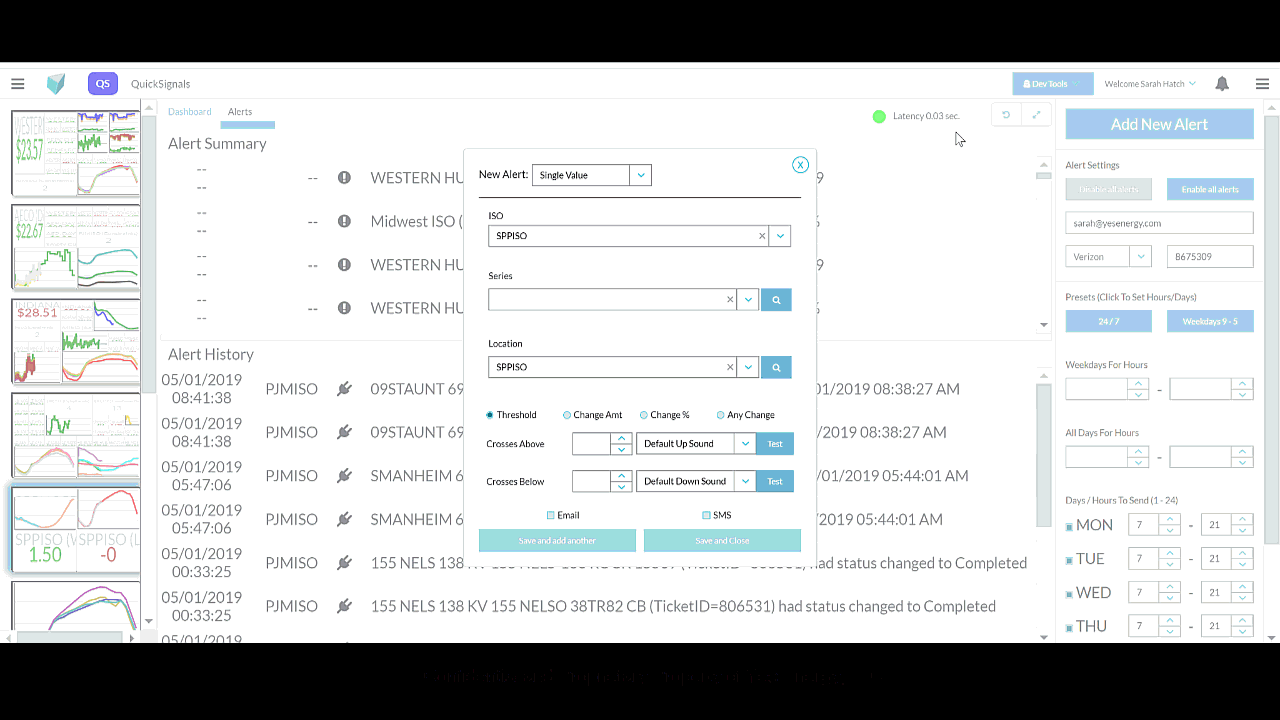Click the refresh icon near Latency
This screenshot has height=720, width=1280.
[1006, 115]
